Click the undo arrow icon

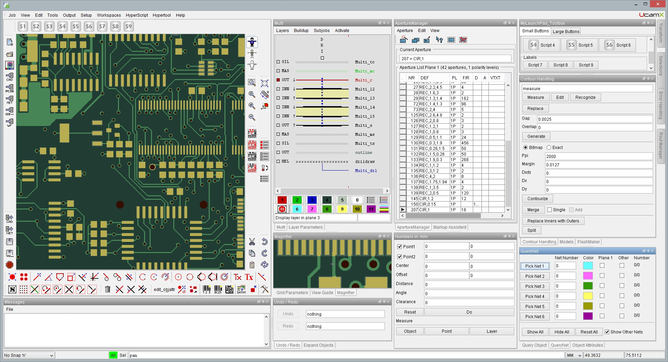point(264,242)
